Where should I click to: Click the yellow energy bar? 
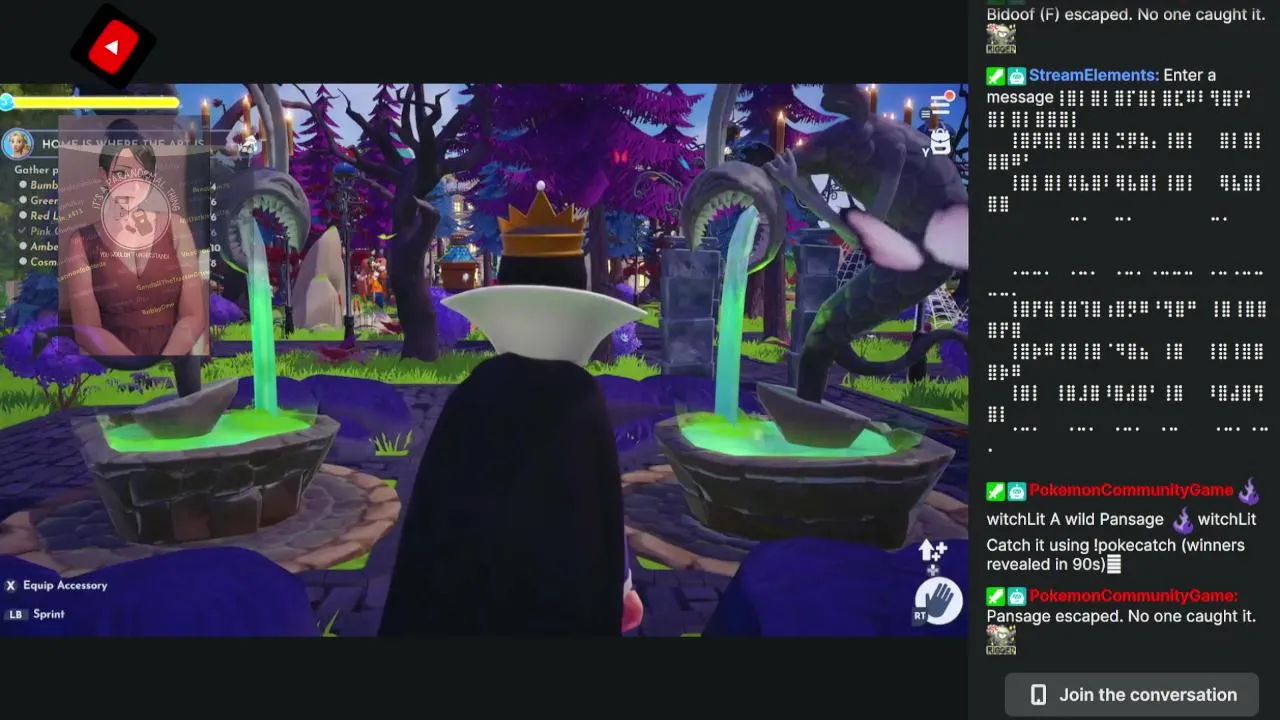(x=96, y=102)
